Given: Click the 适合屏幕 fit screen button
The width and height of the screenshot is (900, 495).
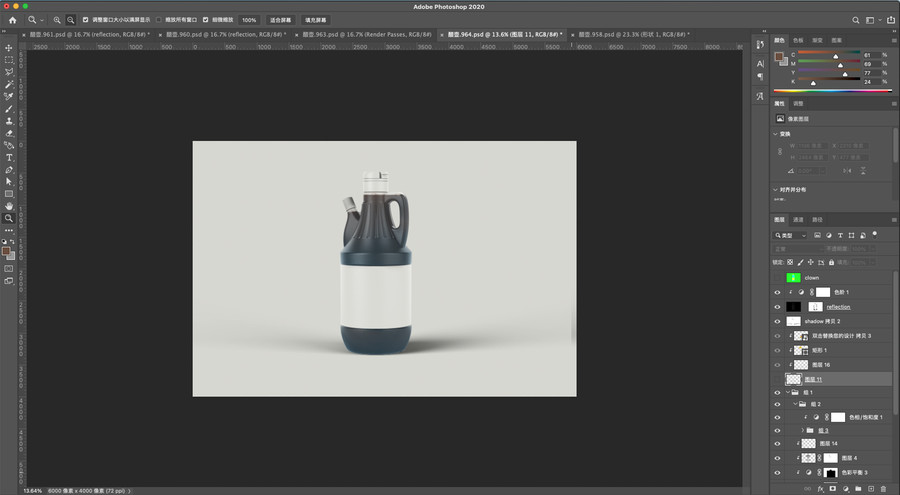Looking at the screenshot, I should [281, 20].
